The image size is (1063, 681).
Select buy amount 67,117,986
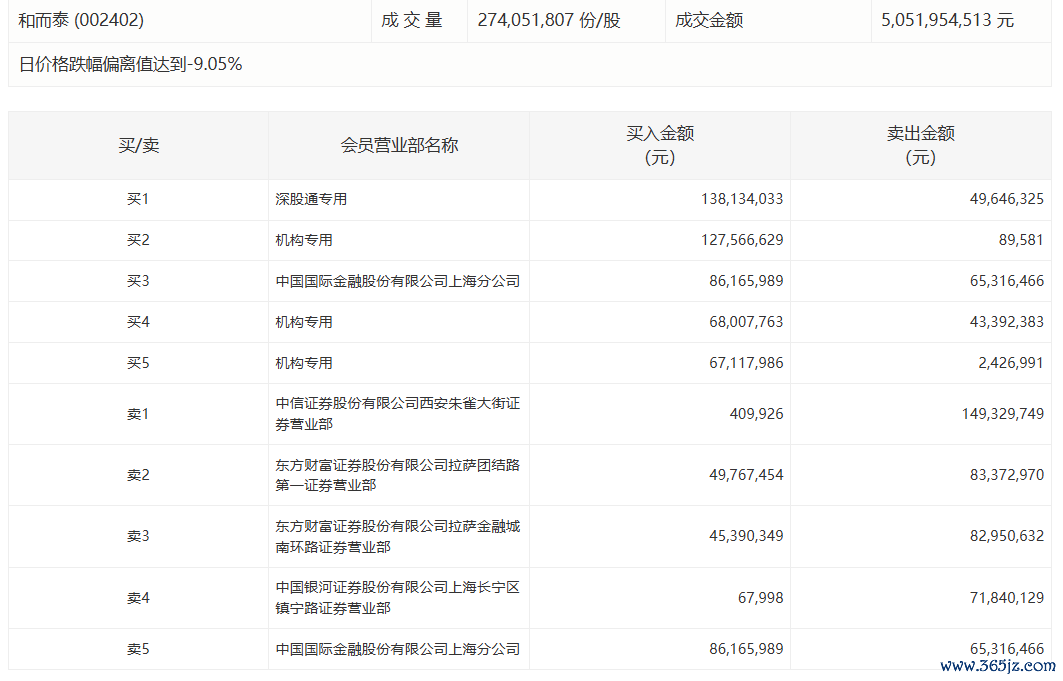[x=746, y=363]
